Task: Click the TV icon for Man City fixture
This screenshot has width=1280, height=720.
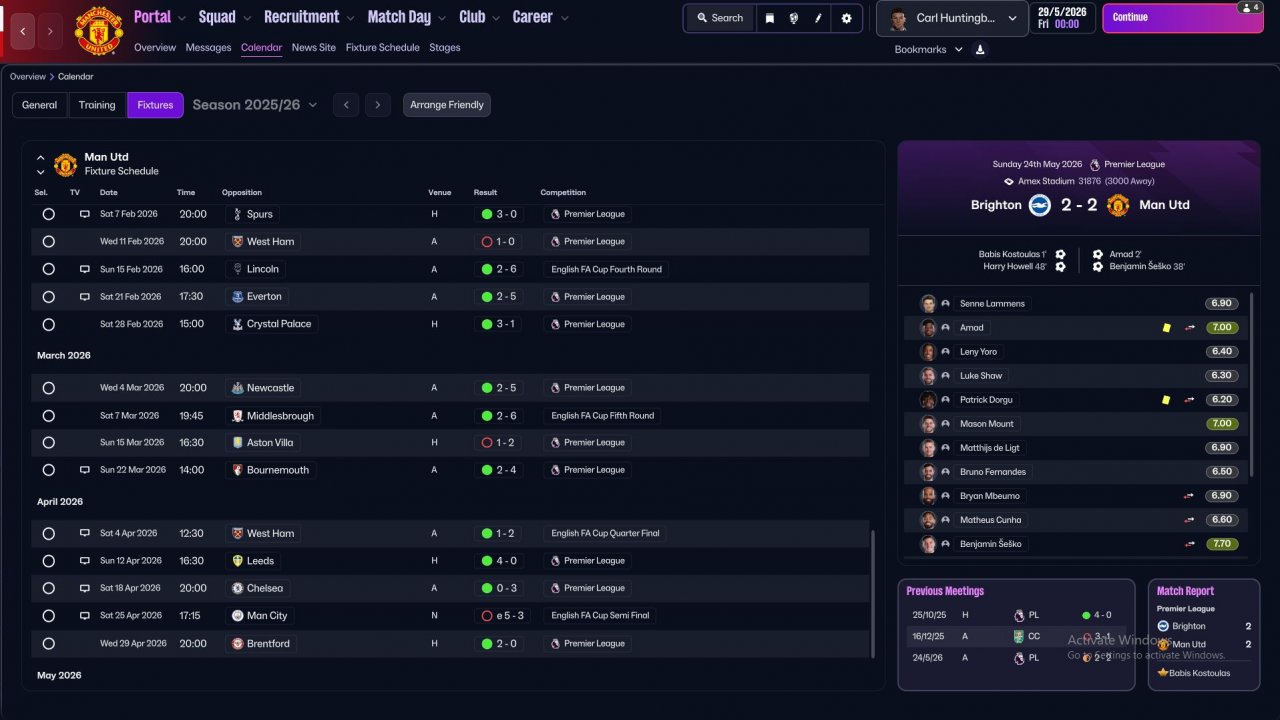Action: tap(85, 616)
